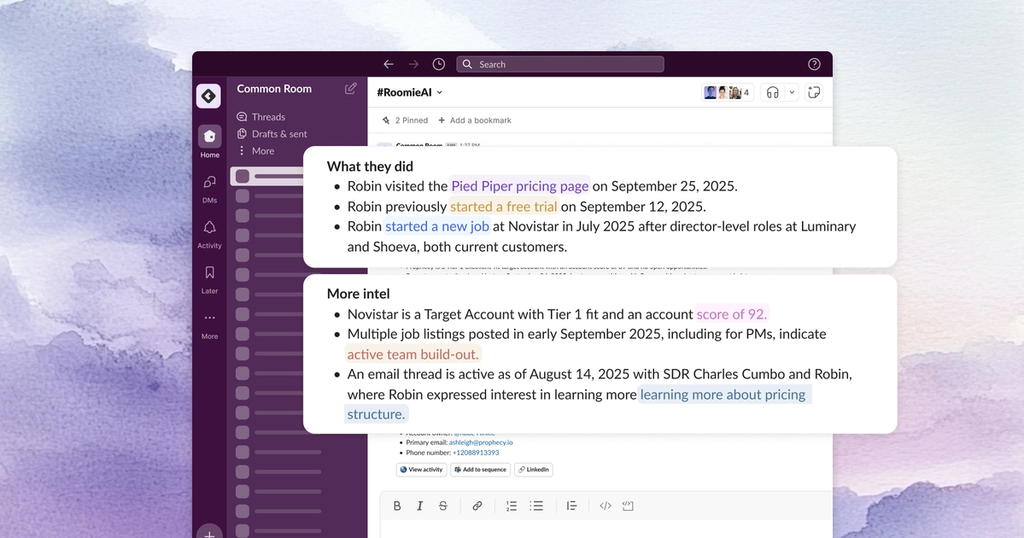Click the phone number +12088913393
The height and width of the screenshot is (538, 1024).
tap(474, 452)
